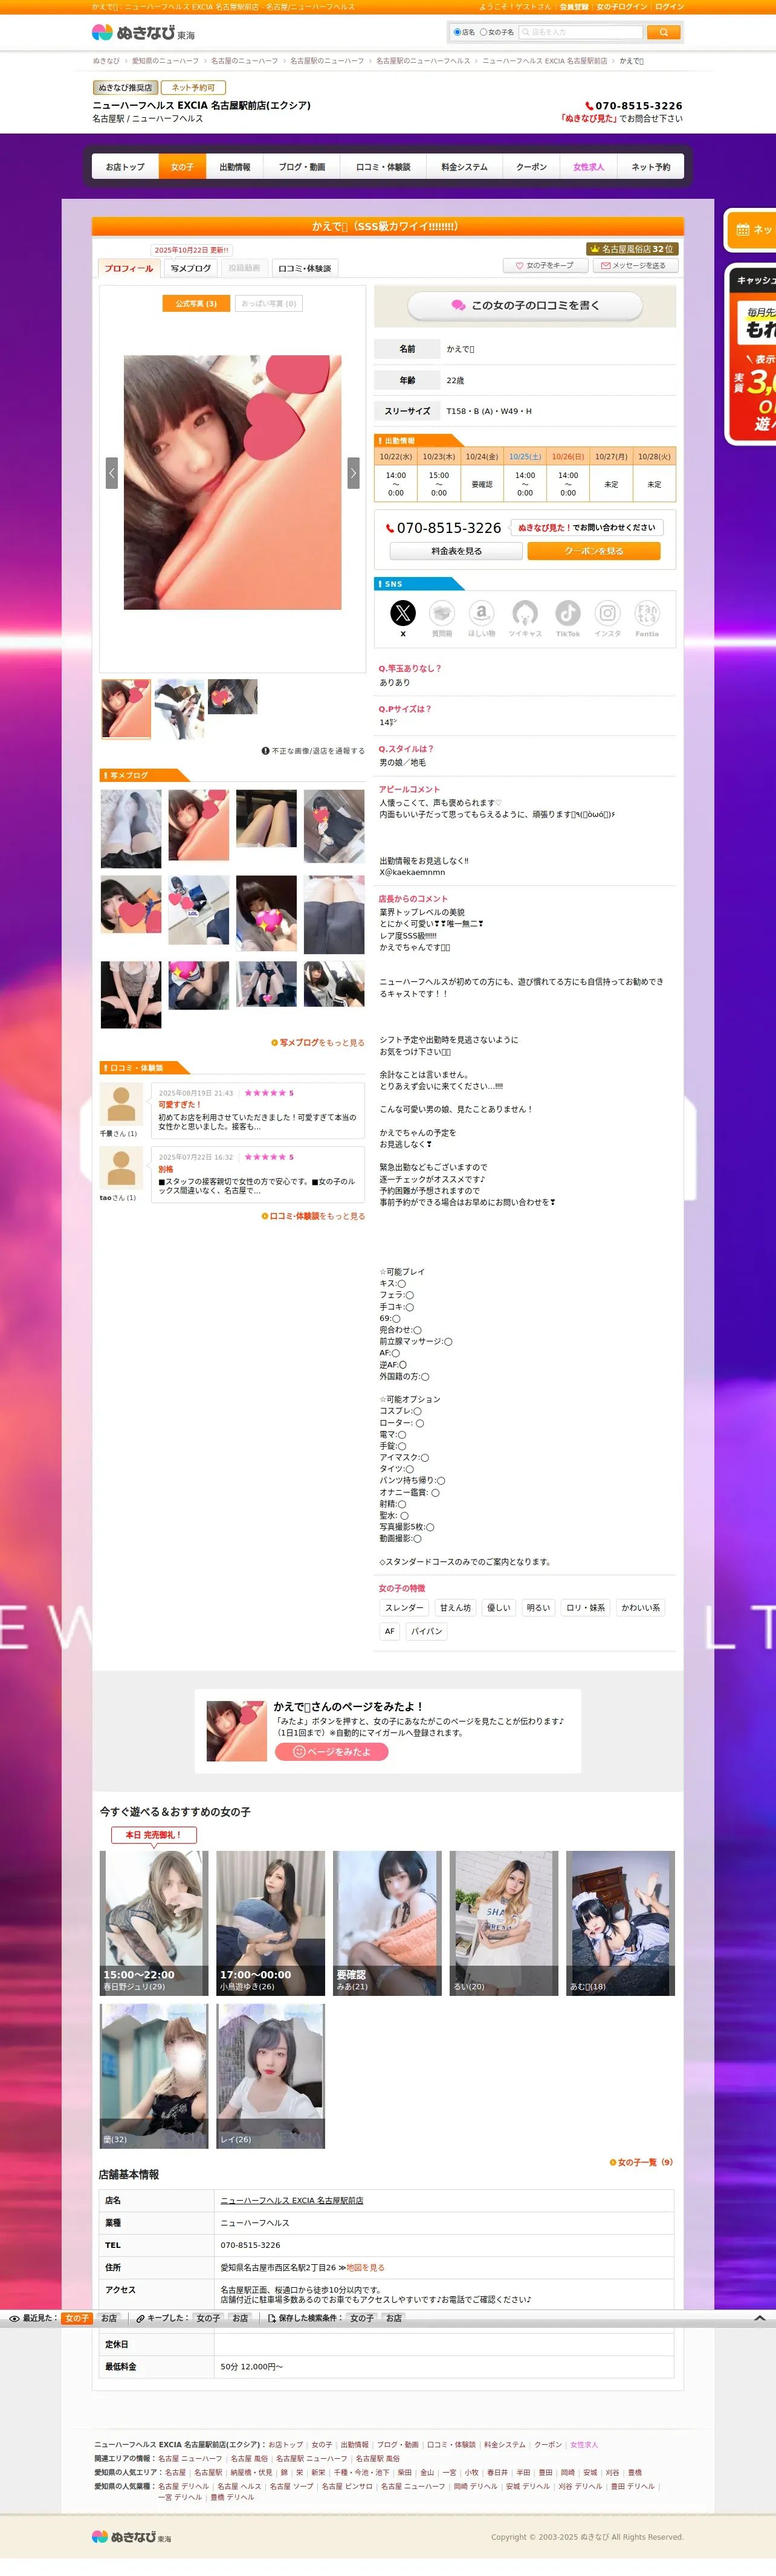
Task: Open the 可愛すぎた！ review title
Action: click(x=180, y=1105)
